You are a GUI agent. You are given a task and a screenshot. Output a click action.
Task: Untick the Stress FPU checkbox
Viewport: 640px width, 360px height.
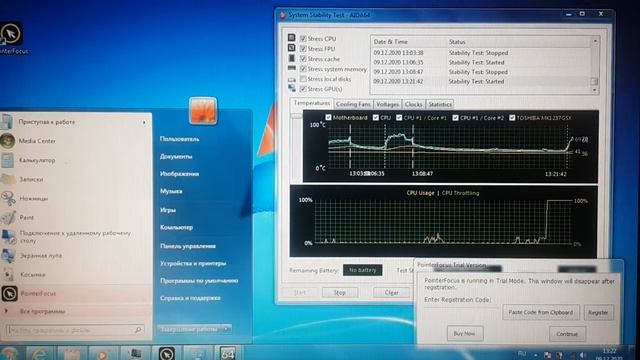[x=303, y=49]
